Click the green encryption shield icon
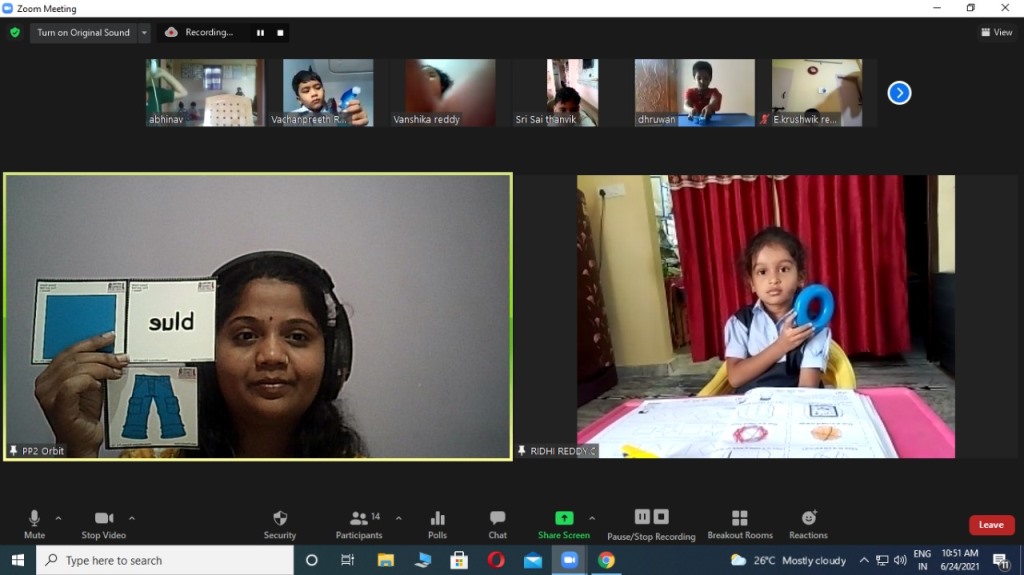The height and width of the screenshot is (575, 1024). (x=15, y=32)
